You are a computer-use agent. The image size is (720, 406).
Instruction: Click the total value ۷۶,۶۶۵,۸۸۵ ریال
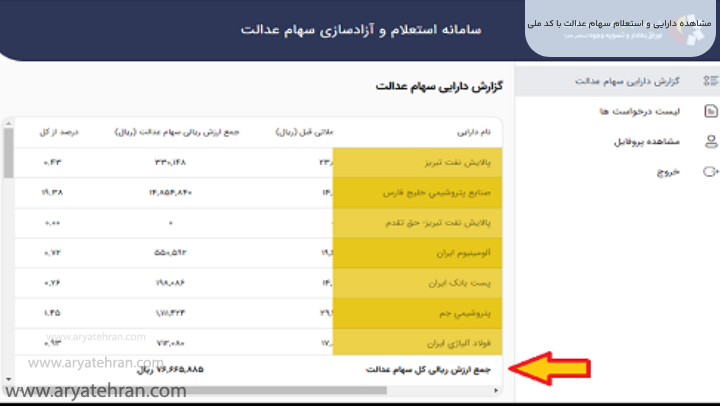point(170,369)
